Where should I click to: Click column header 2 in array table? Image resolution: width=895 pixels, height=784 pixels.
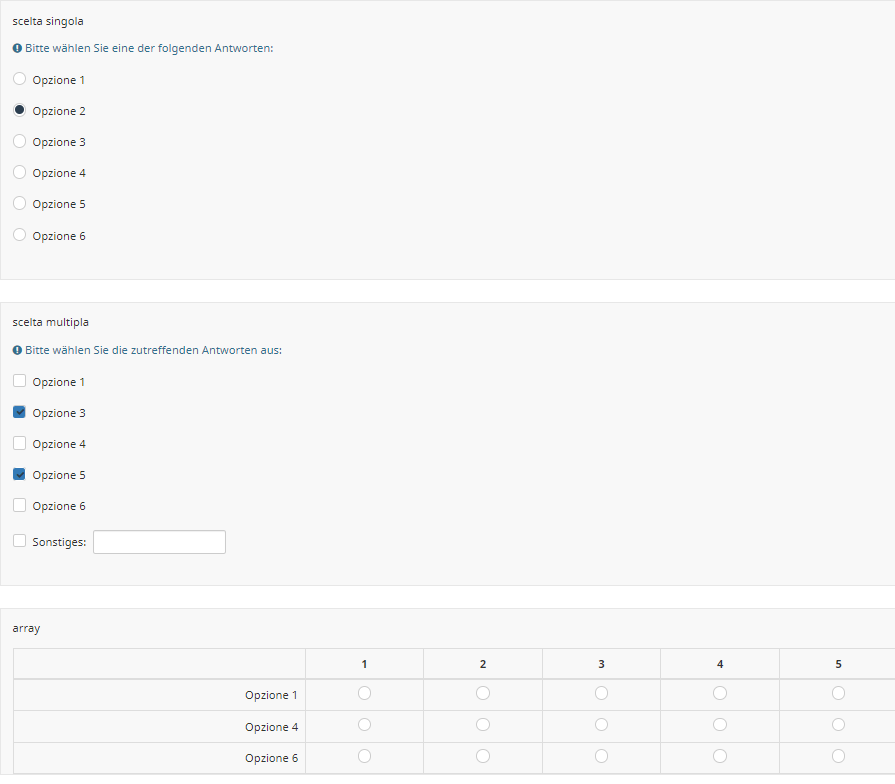(483, 664)
